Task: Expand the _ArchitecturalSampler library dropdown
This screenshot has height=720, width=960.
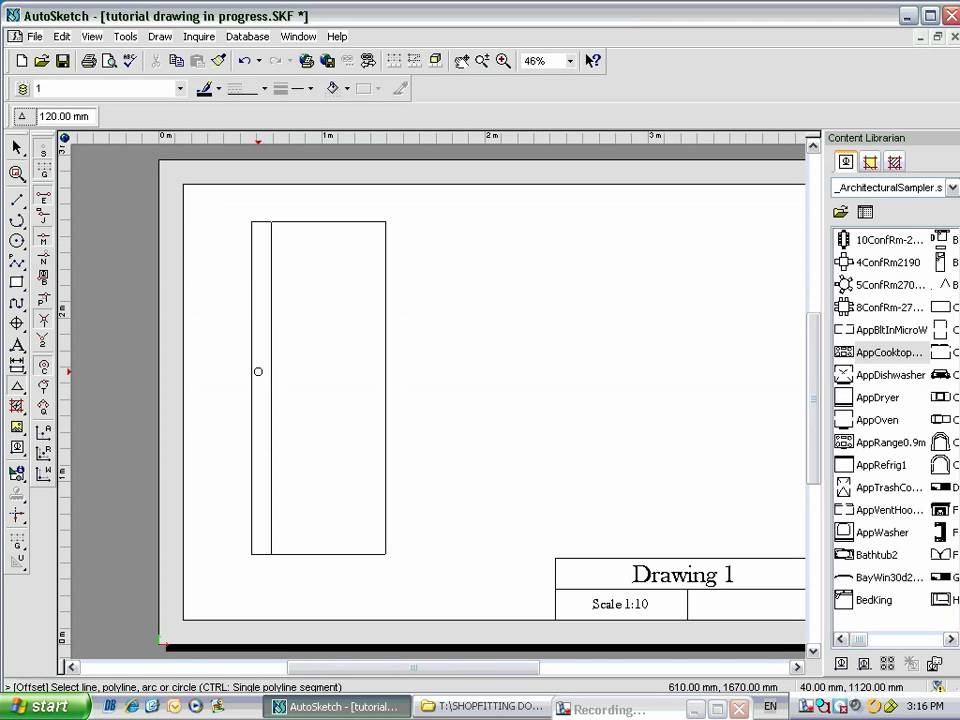Action: [952, 187]
